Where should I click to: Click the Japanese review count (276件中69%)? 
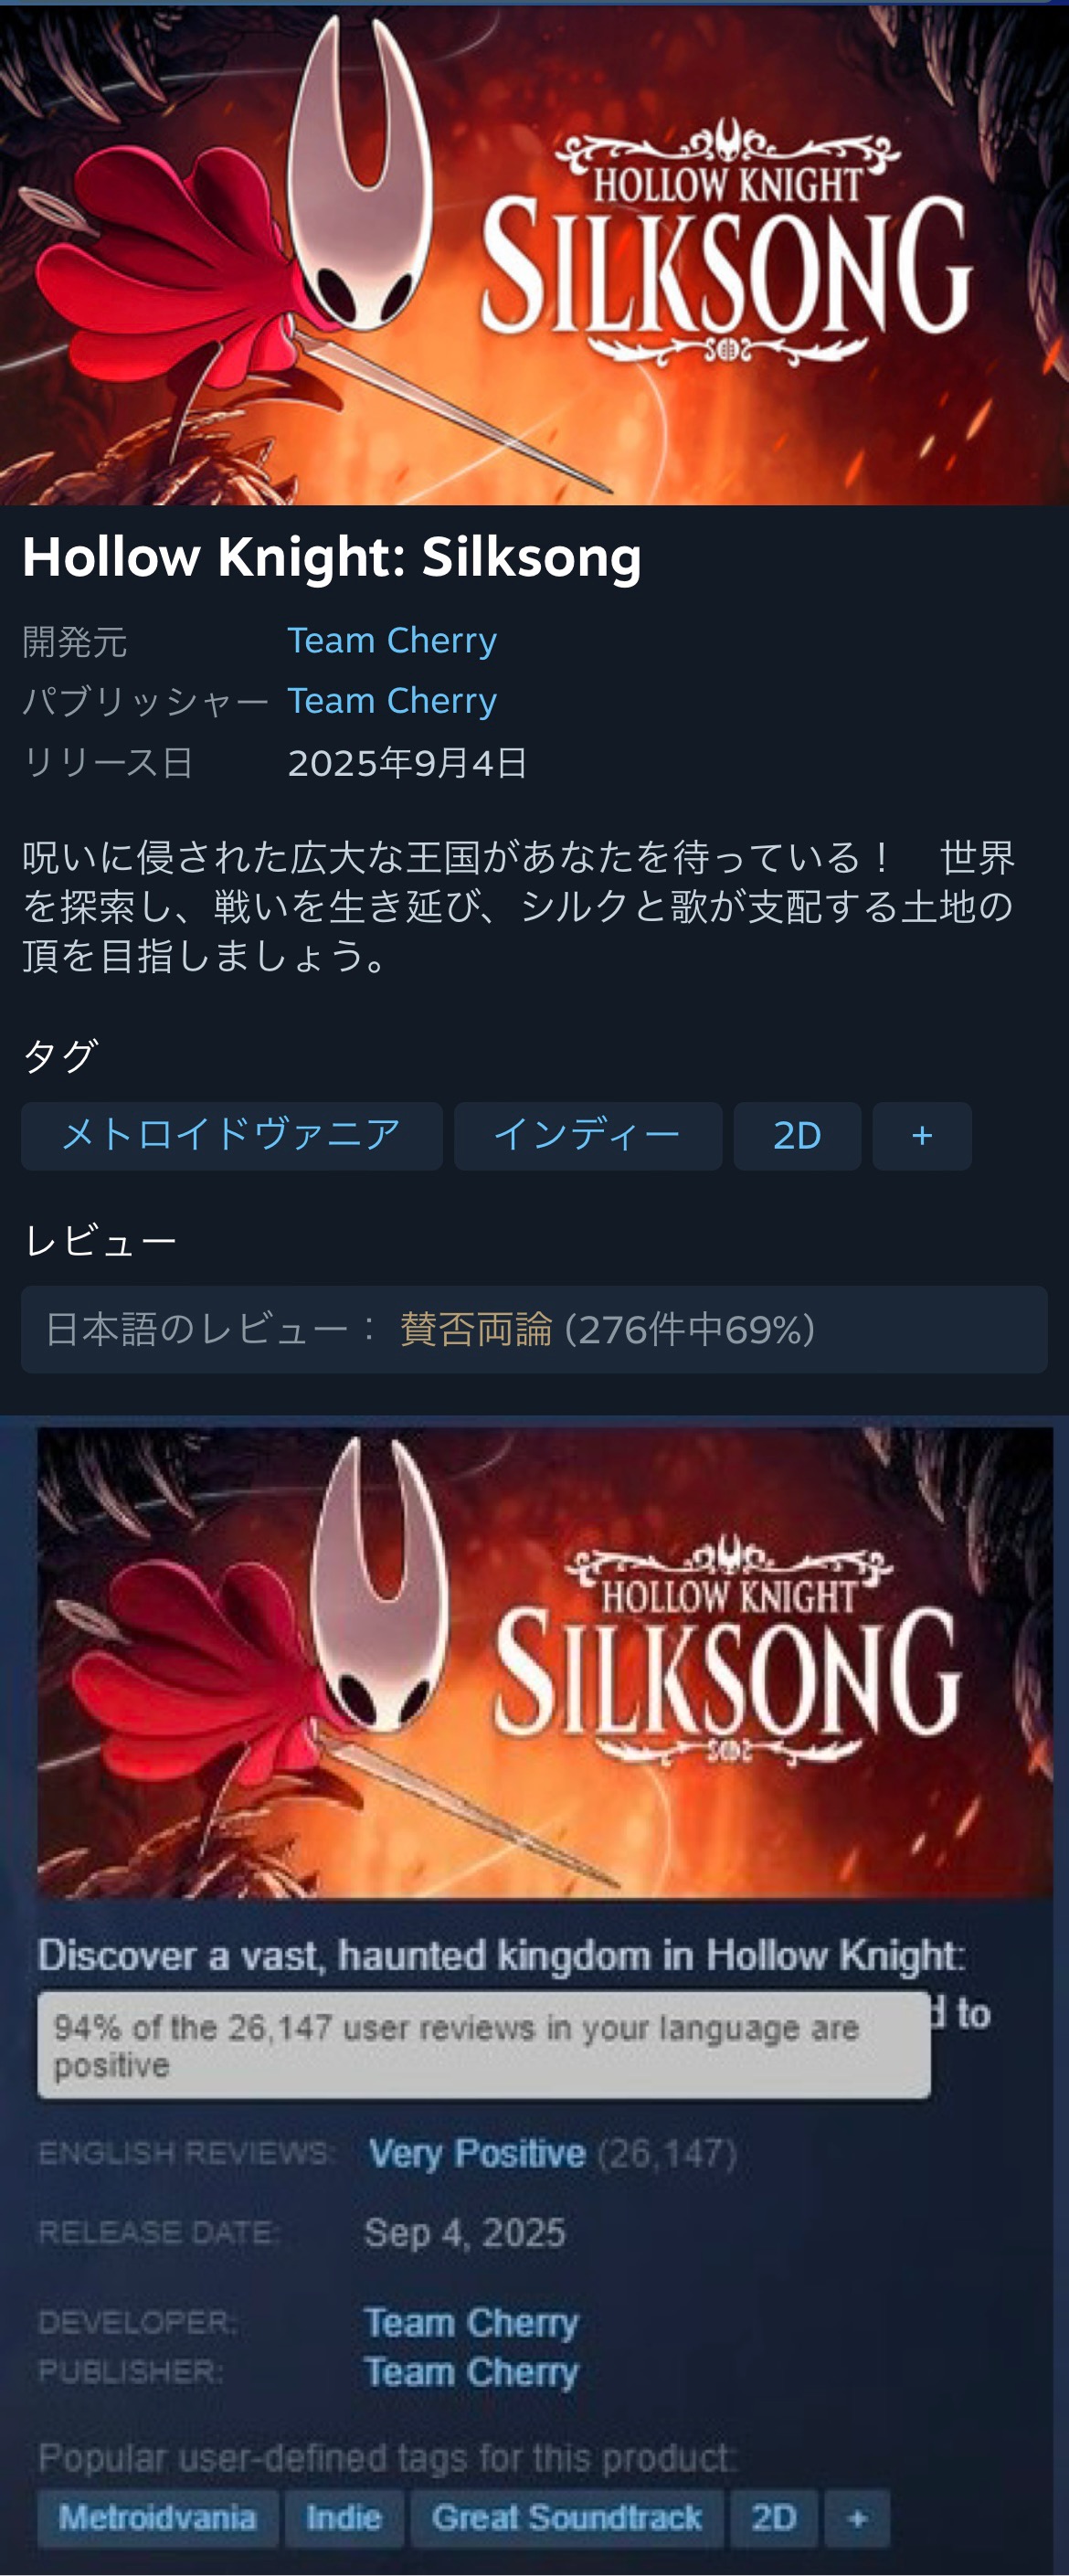(690, 1329)
